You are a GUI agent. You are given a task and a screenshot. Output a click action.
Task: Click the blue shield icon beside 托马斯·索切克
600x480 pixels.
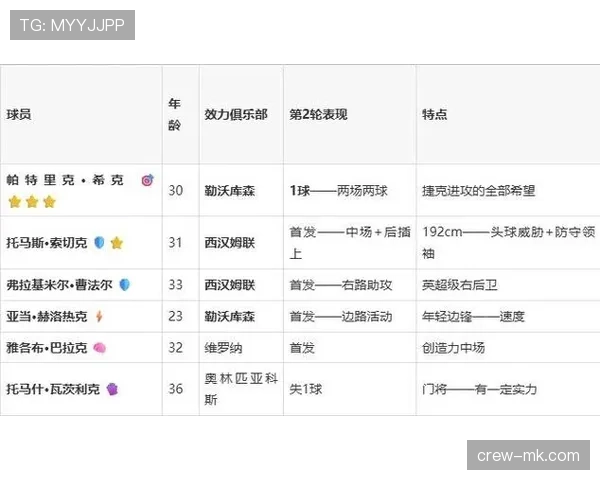point(99,243)
